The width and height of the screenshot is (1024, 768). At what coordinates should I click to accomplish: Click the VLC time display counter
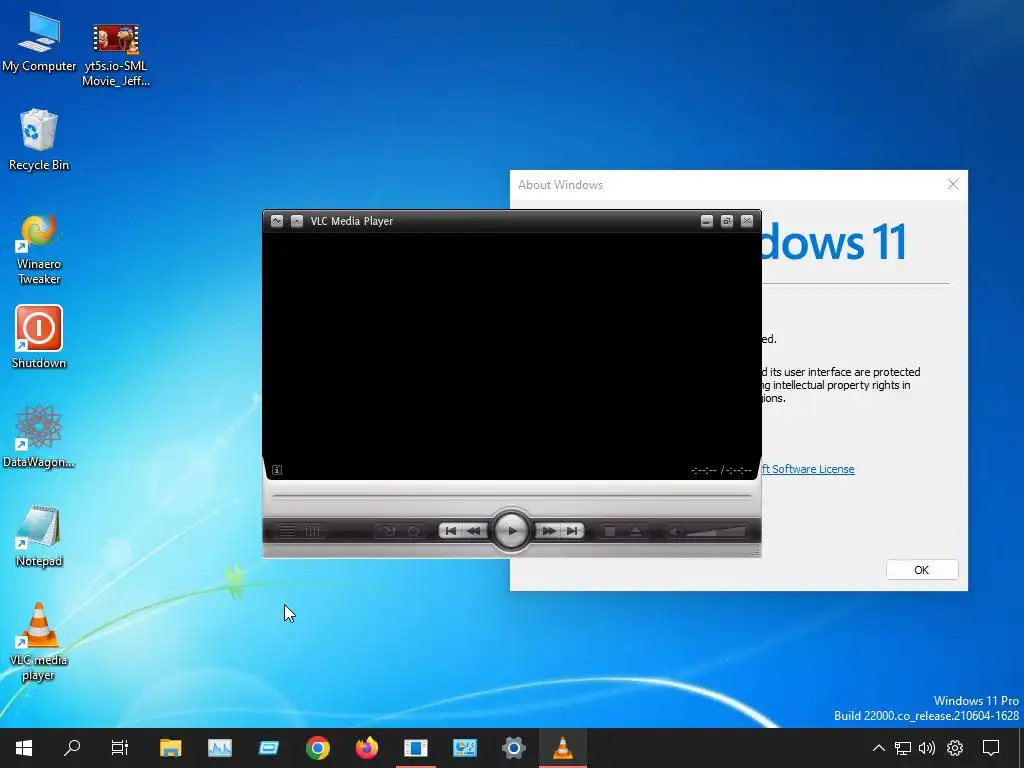(x=721, y=470)
